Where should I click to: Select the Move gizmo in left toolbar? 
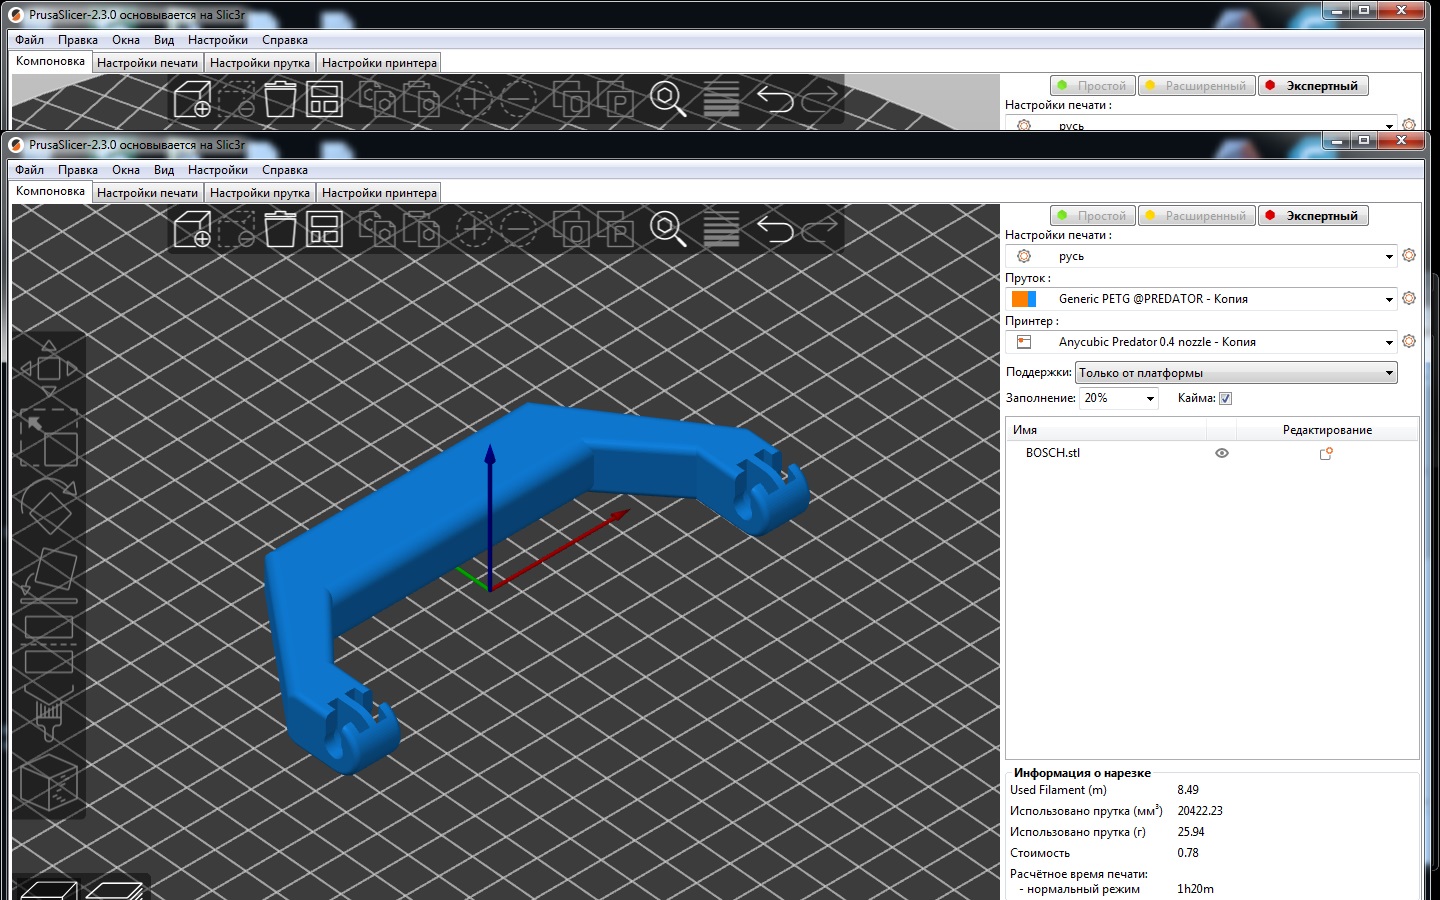(x=48, y=368)
